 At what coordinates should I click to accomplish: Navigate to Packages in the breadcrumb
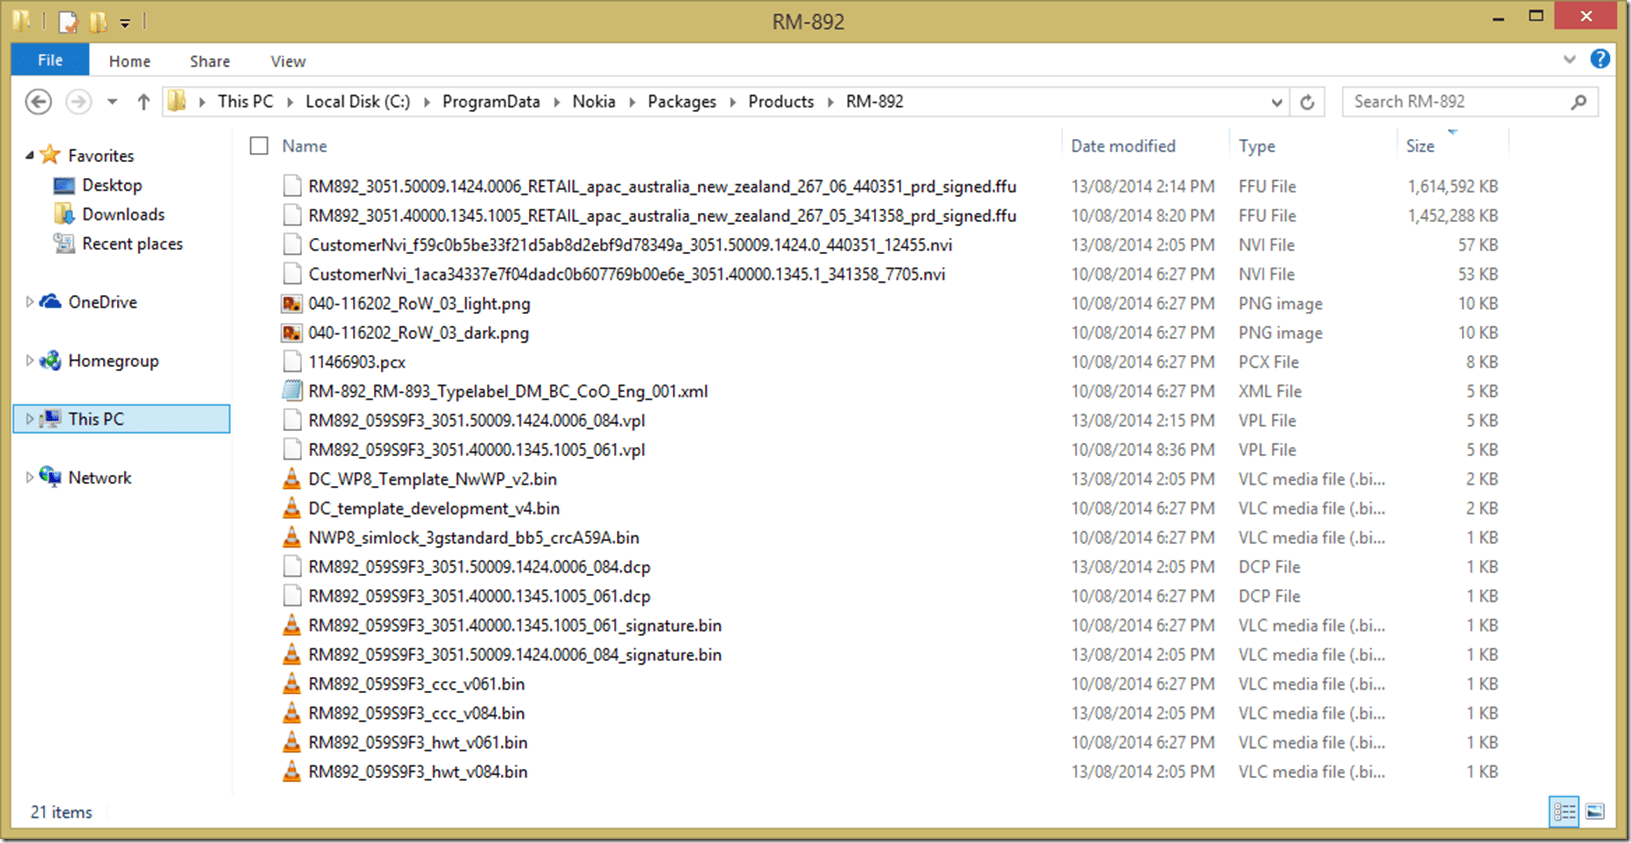point(681,102)
